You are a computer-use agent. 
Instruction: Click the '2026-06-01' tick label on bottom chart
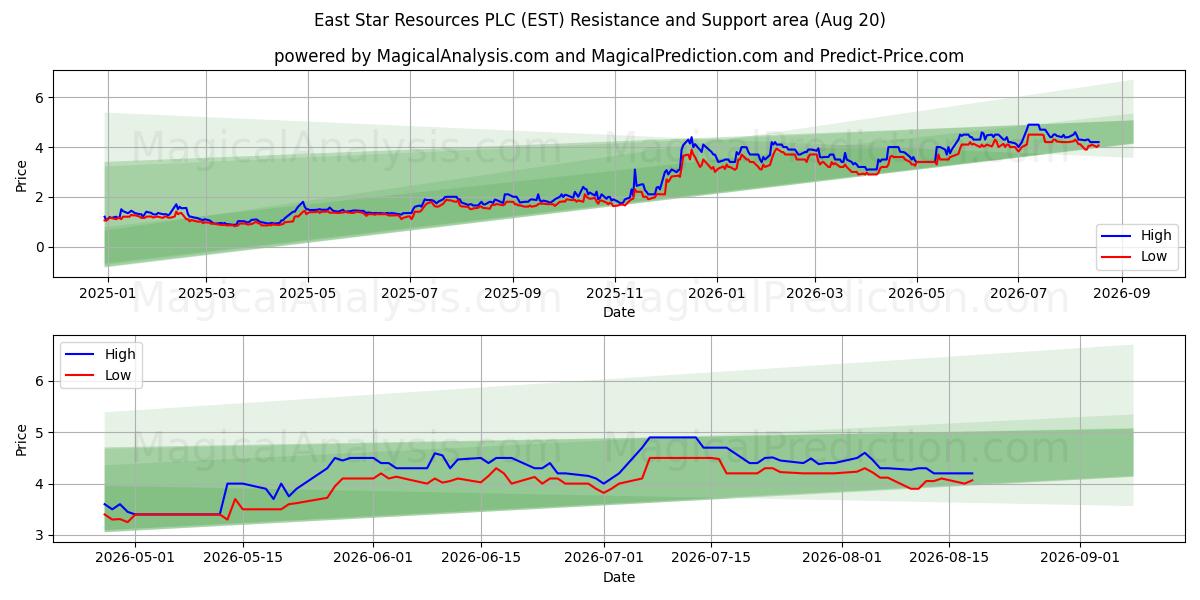[374, 558]
